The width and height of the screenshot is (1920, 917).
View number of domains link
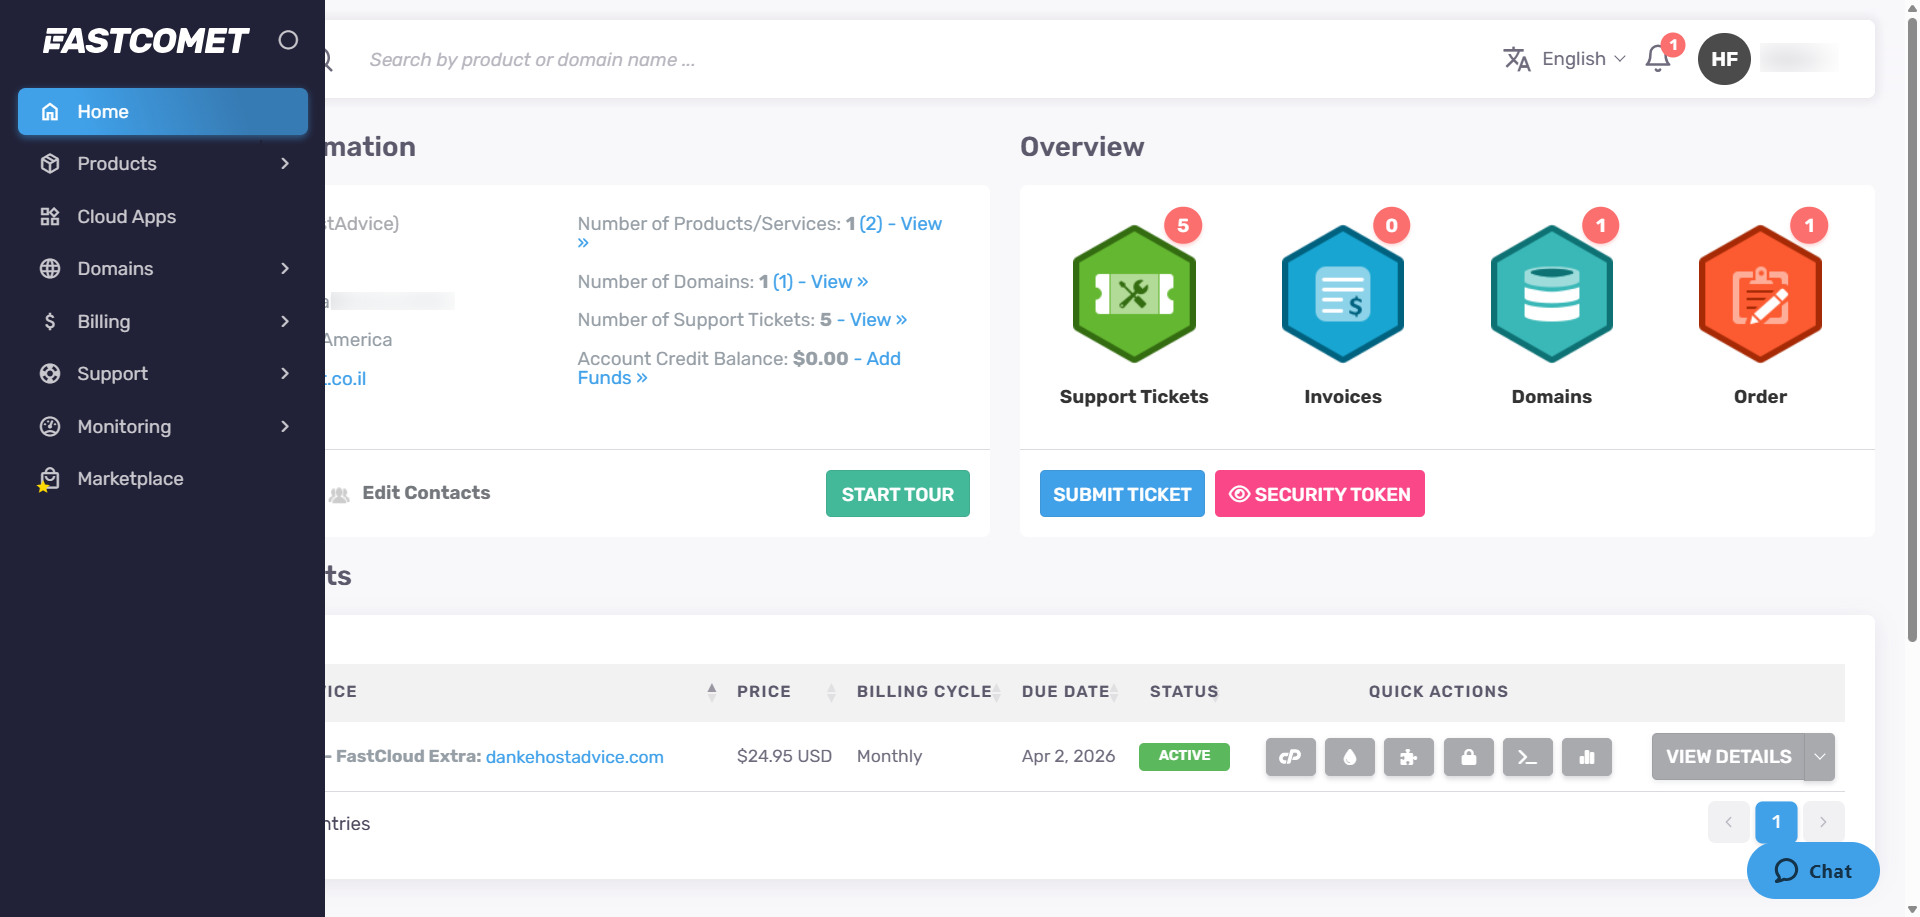point(840,282)
